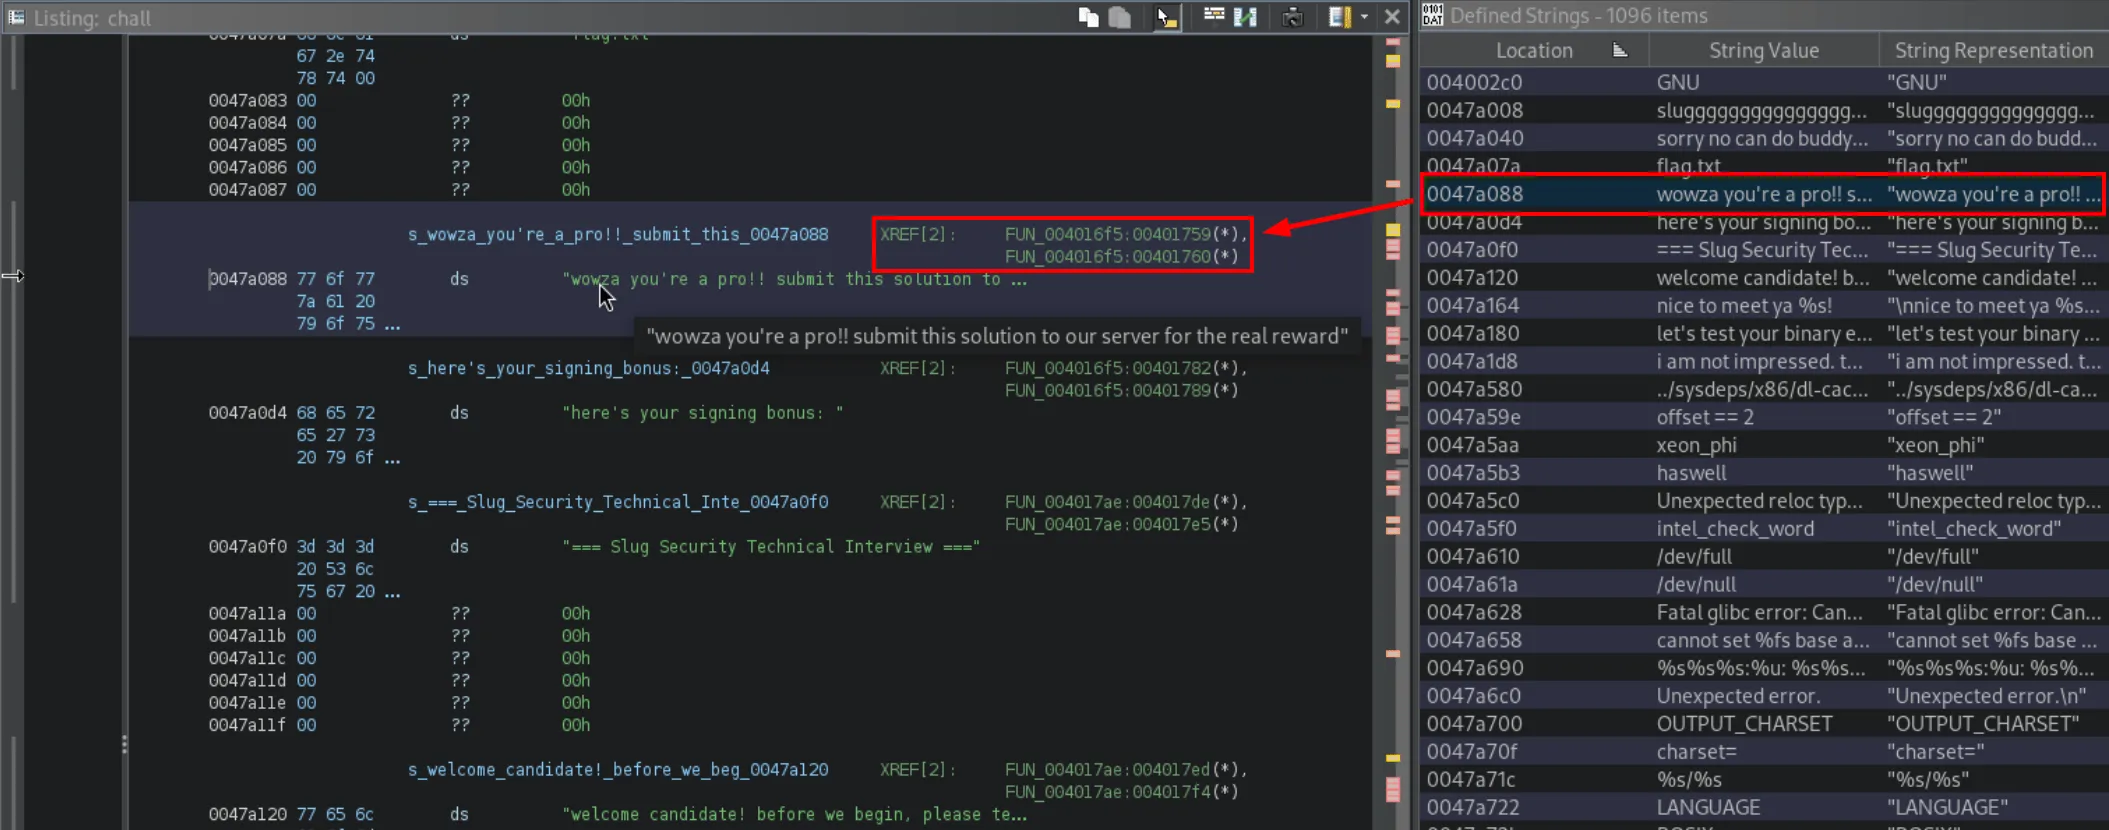
Task: Click label s_wowza_you're_a_pro!!_submit_this_0047a088
Action: pyautogui.click(x=618, y=234)
